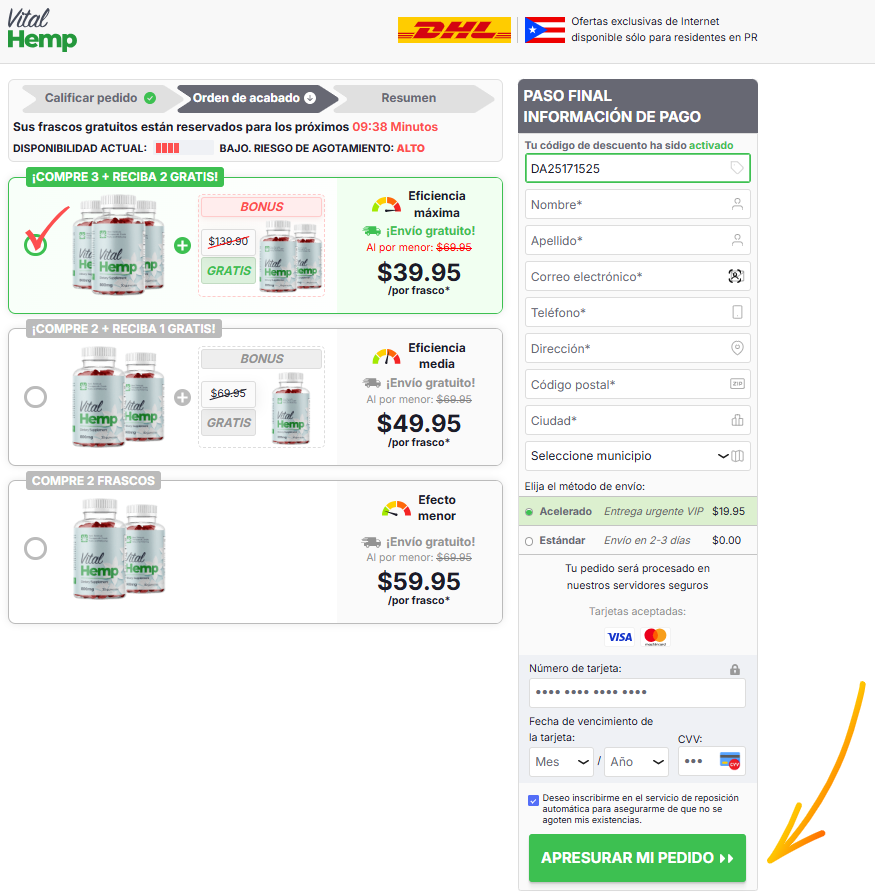Open the Seleccione municipio dropdown
The height and width of the screenshot is (894, 875).
[637, 456]
